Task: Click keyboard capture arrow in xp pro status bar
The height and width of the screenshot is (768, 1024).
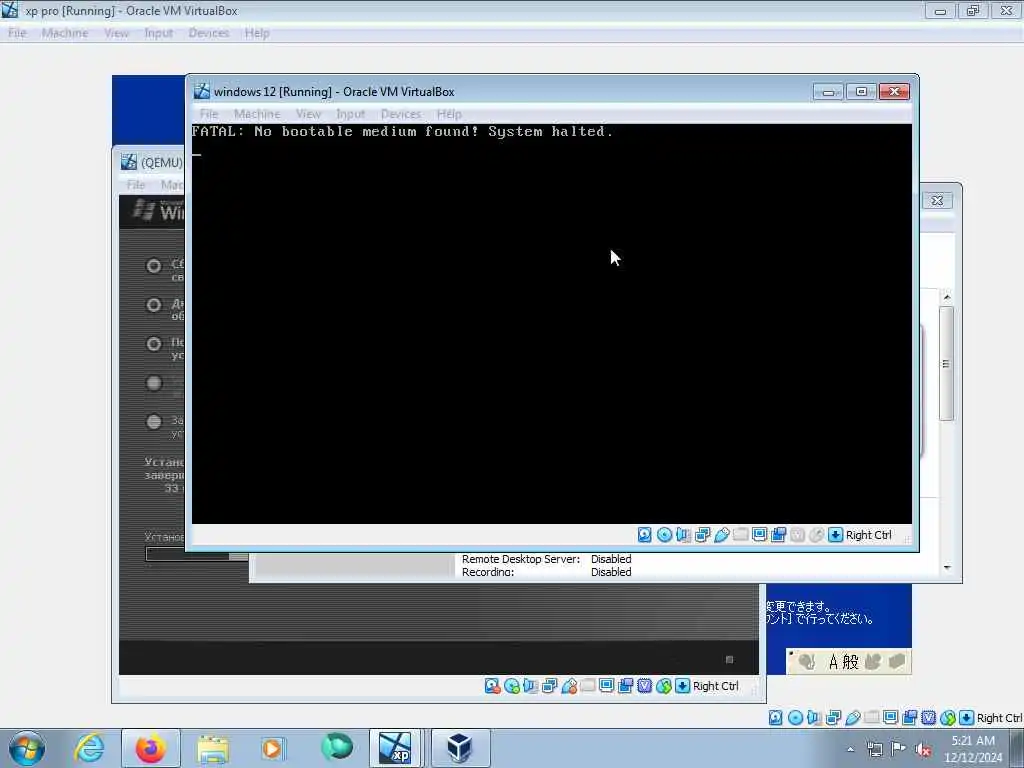Action: click(x=967, y=718)
